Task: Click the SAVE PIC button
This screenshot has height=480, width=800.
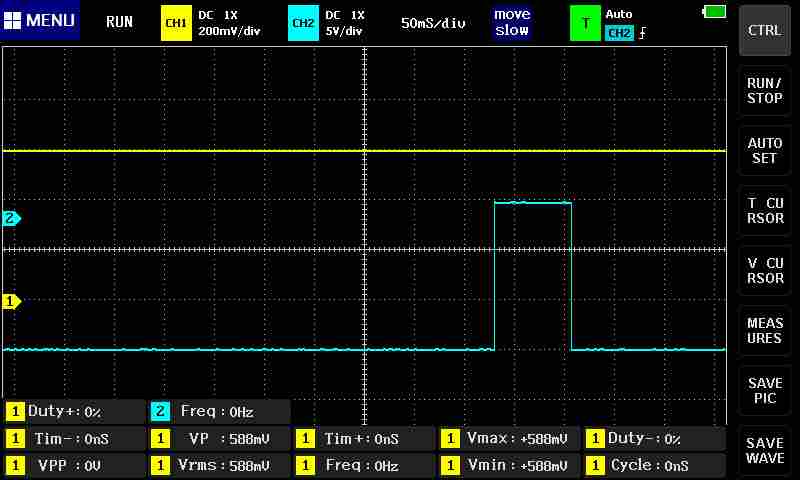Action: tap(765, 391)
